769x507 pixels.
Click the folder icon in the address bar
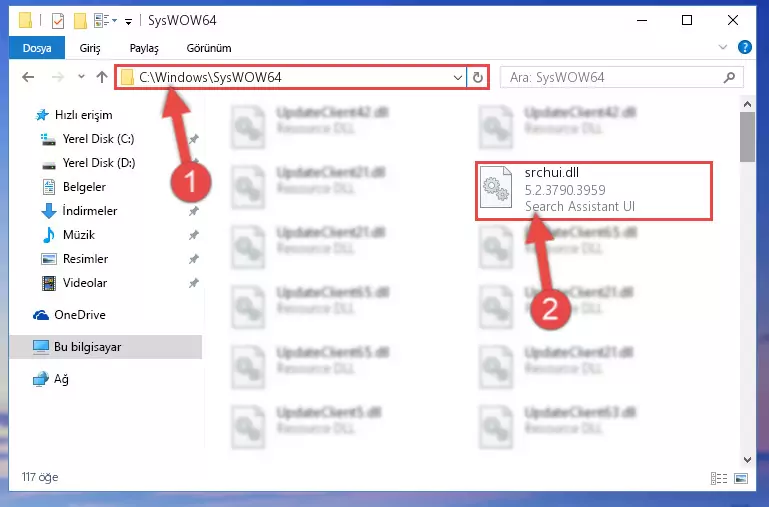click(x=128, y=77)
